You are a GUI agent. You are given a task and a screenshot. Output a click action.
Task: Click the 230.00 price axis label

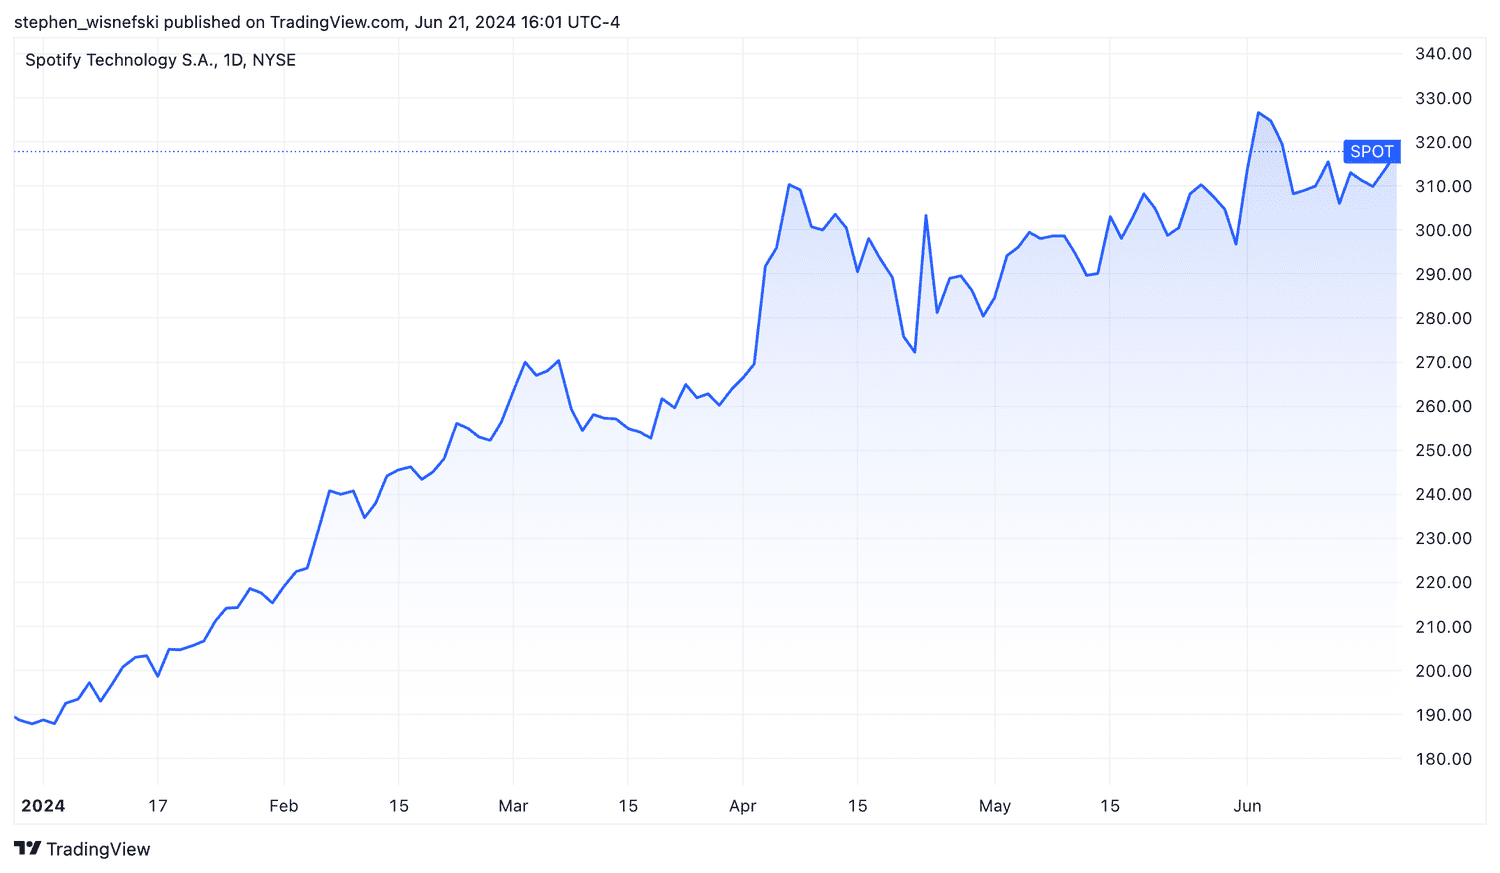pos(1443,538)
